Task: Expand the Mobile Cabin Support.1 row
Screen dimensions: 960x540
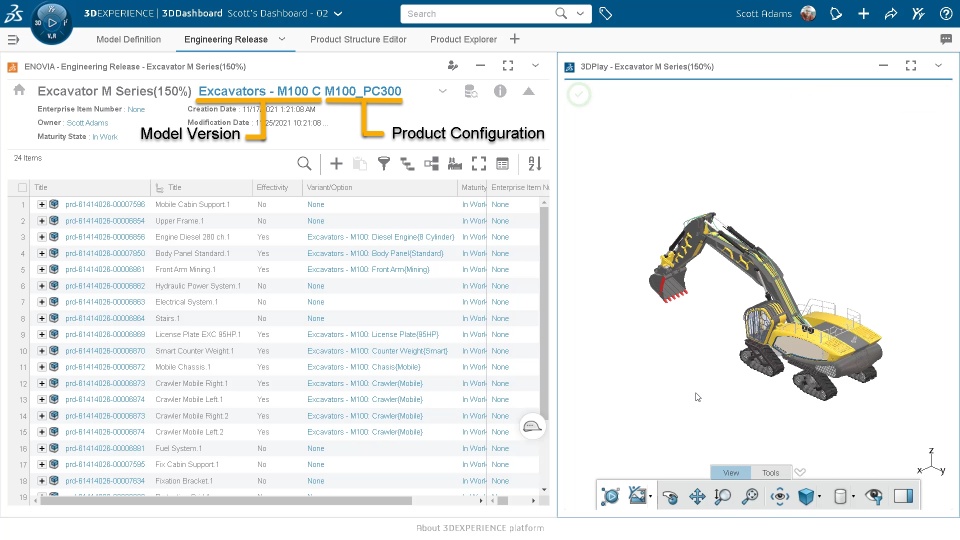Action: pyautogui.click(x=42, y=204)
